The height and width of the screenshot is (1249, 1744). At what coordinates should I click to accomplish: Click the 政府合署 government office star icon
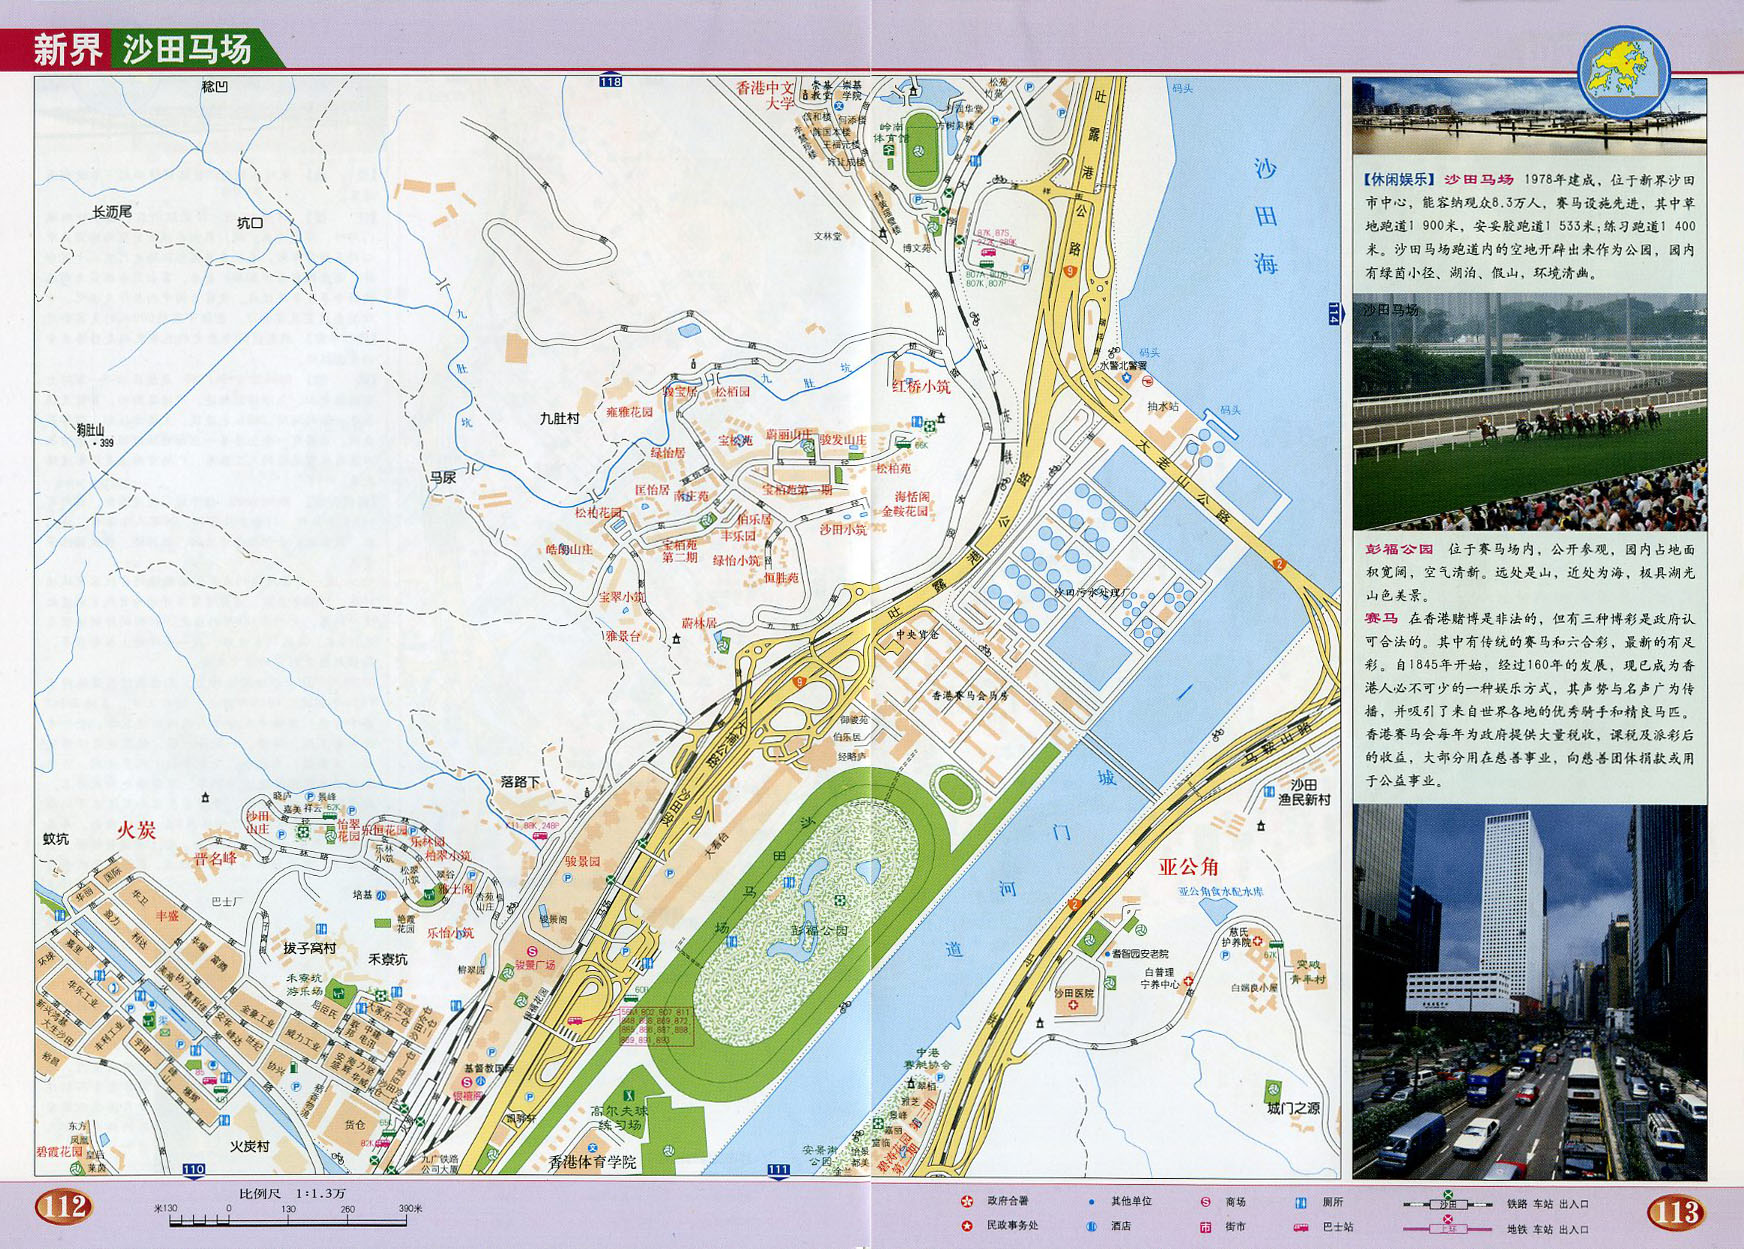966,1201
